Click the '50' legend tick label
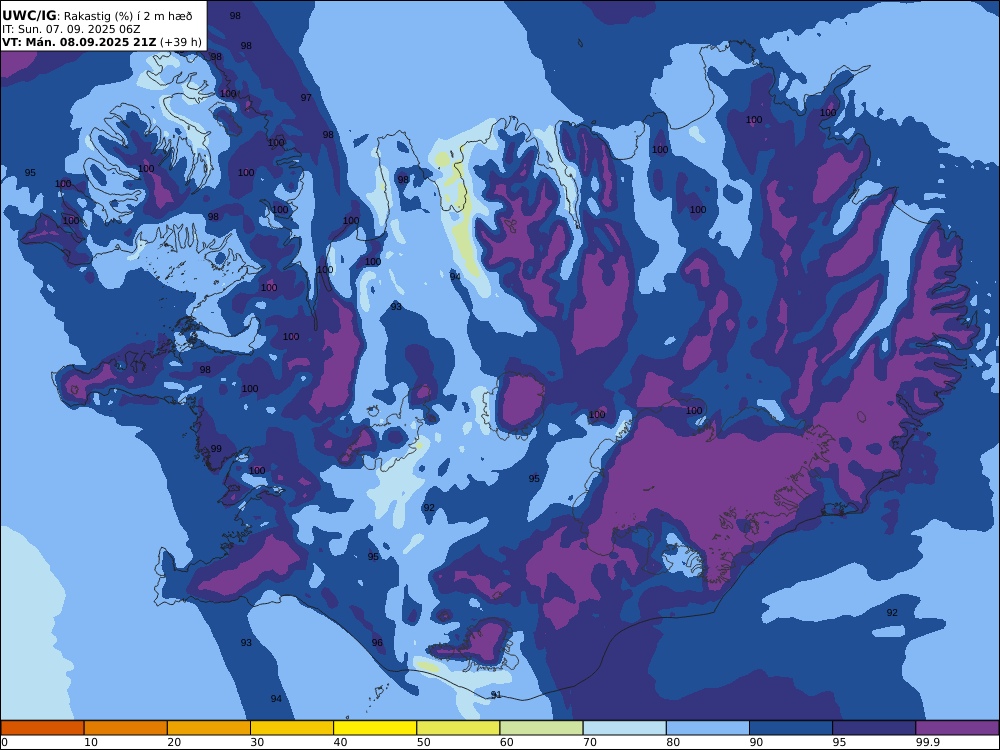 click(423, 742)
